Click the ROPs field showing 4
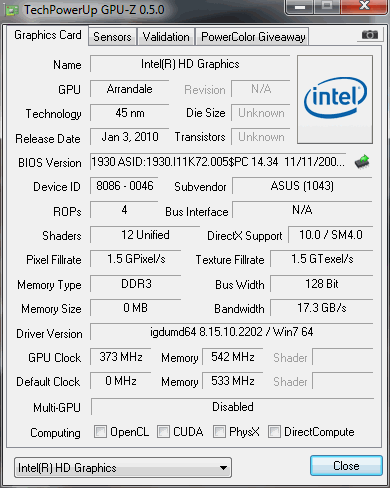 point(124,210)
